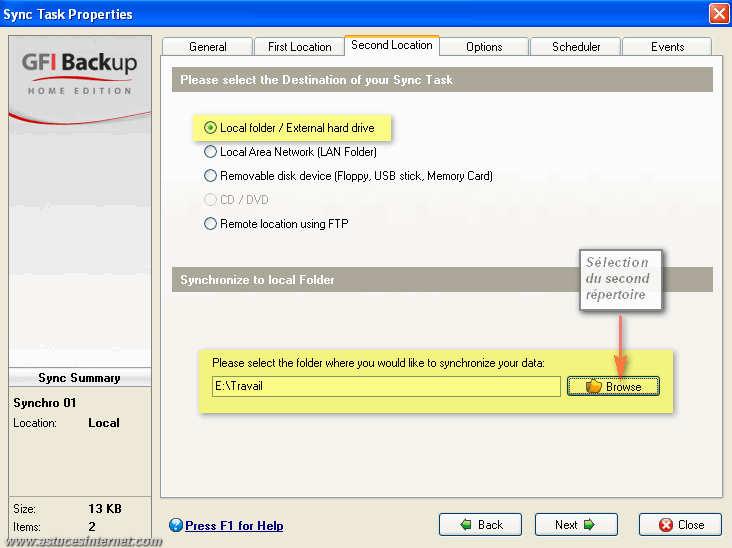Open the Options tab
Viewport: 732px width, 548px height.
coord(484,47)
